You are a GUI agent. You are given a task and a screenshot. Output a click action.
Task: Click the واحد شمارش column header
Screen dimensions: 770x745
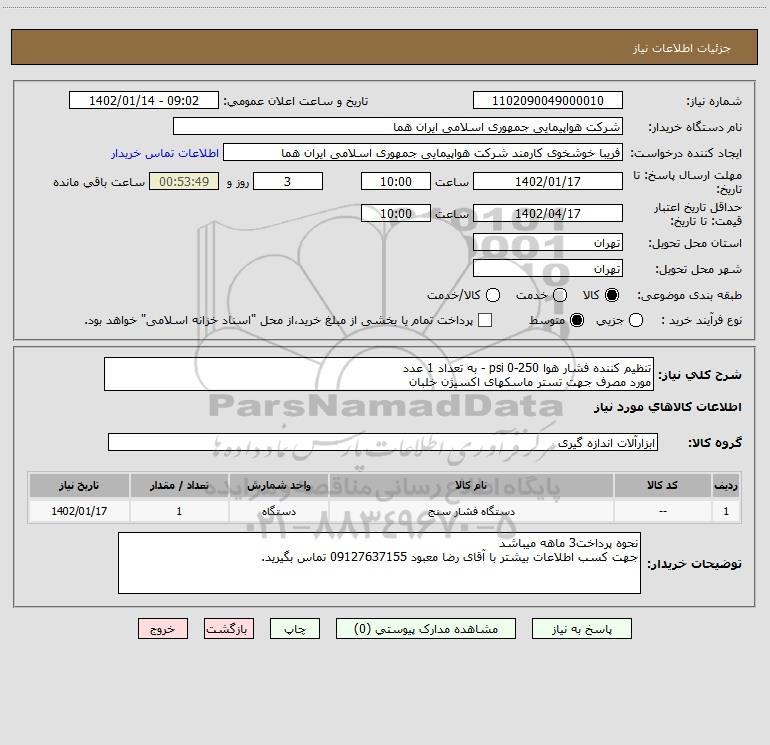(x=278, y=486)
